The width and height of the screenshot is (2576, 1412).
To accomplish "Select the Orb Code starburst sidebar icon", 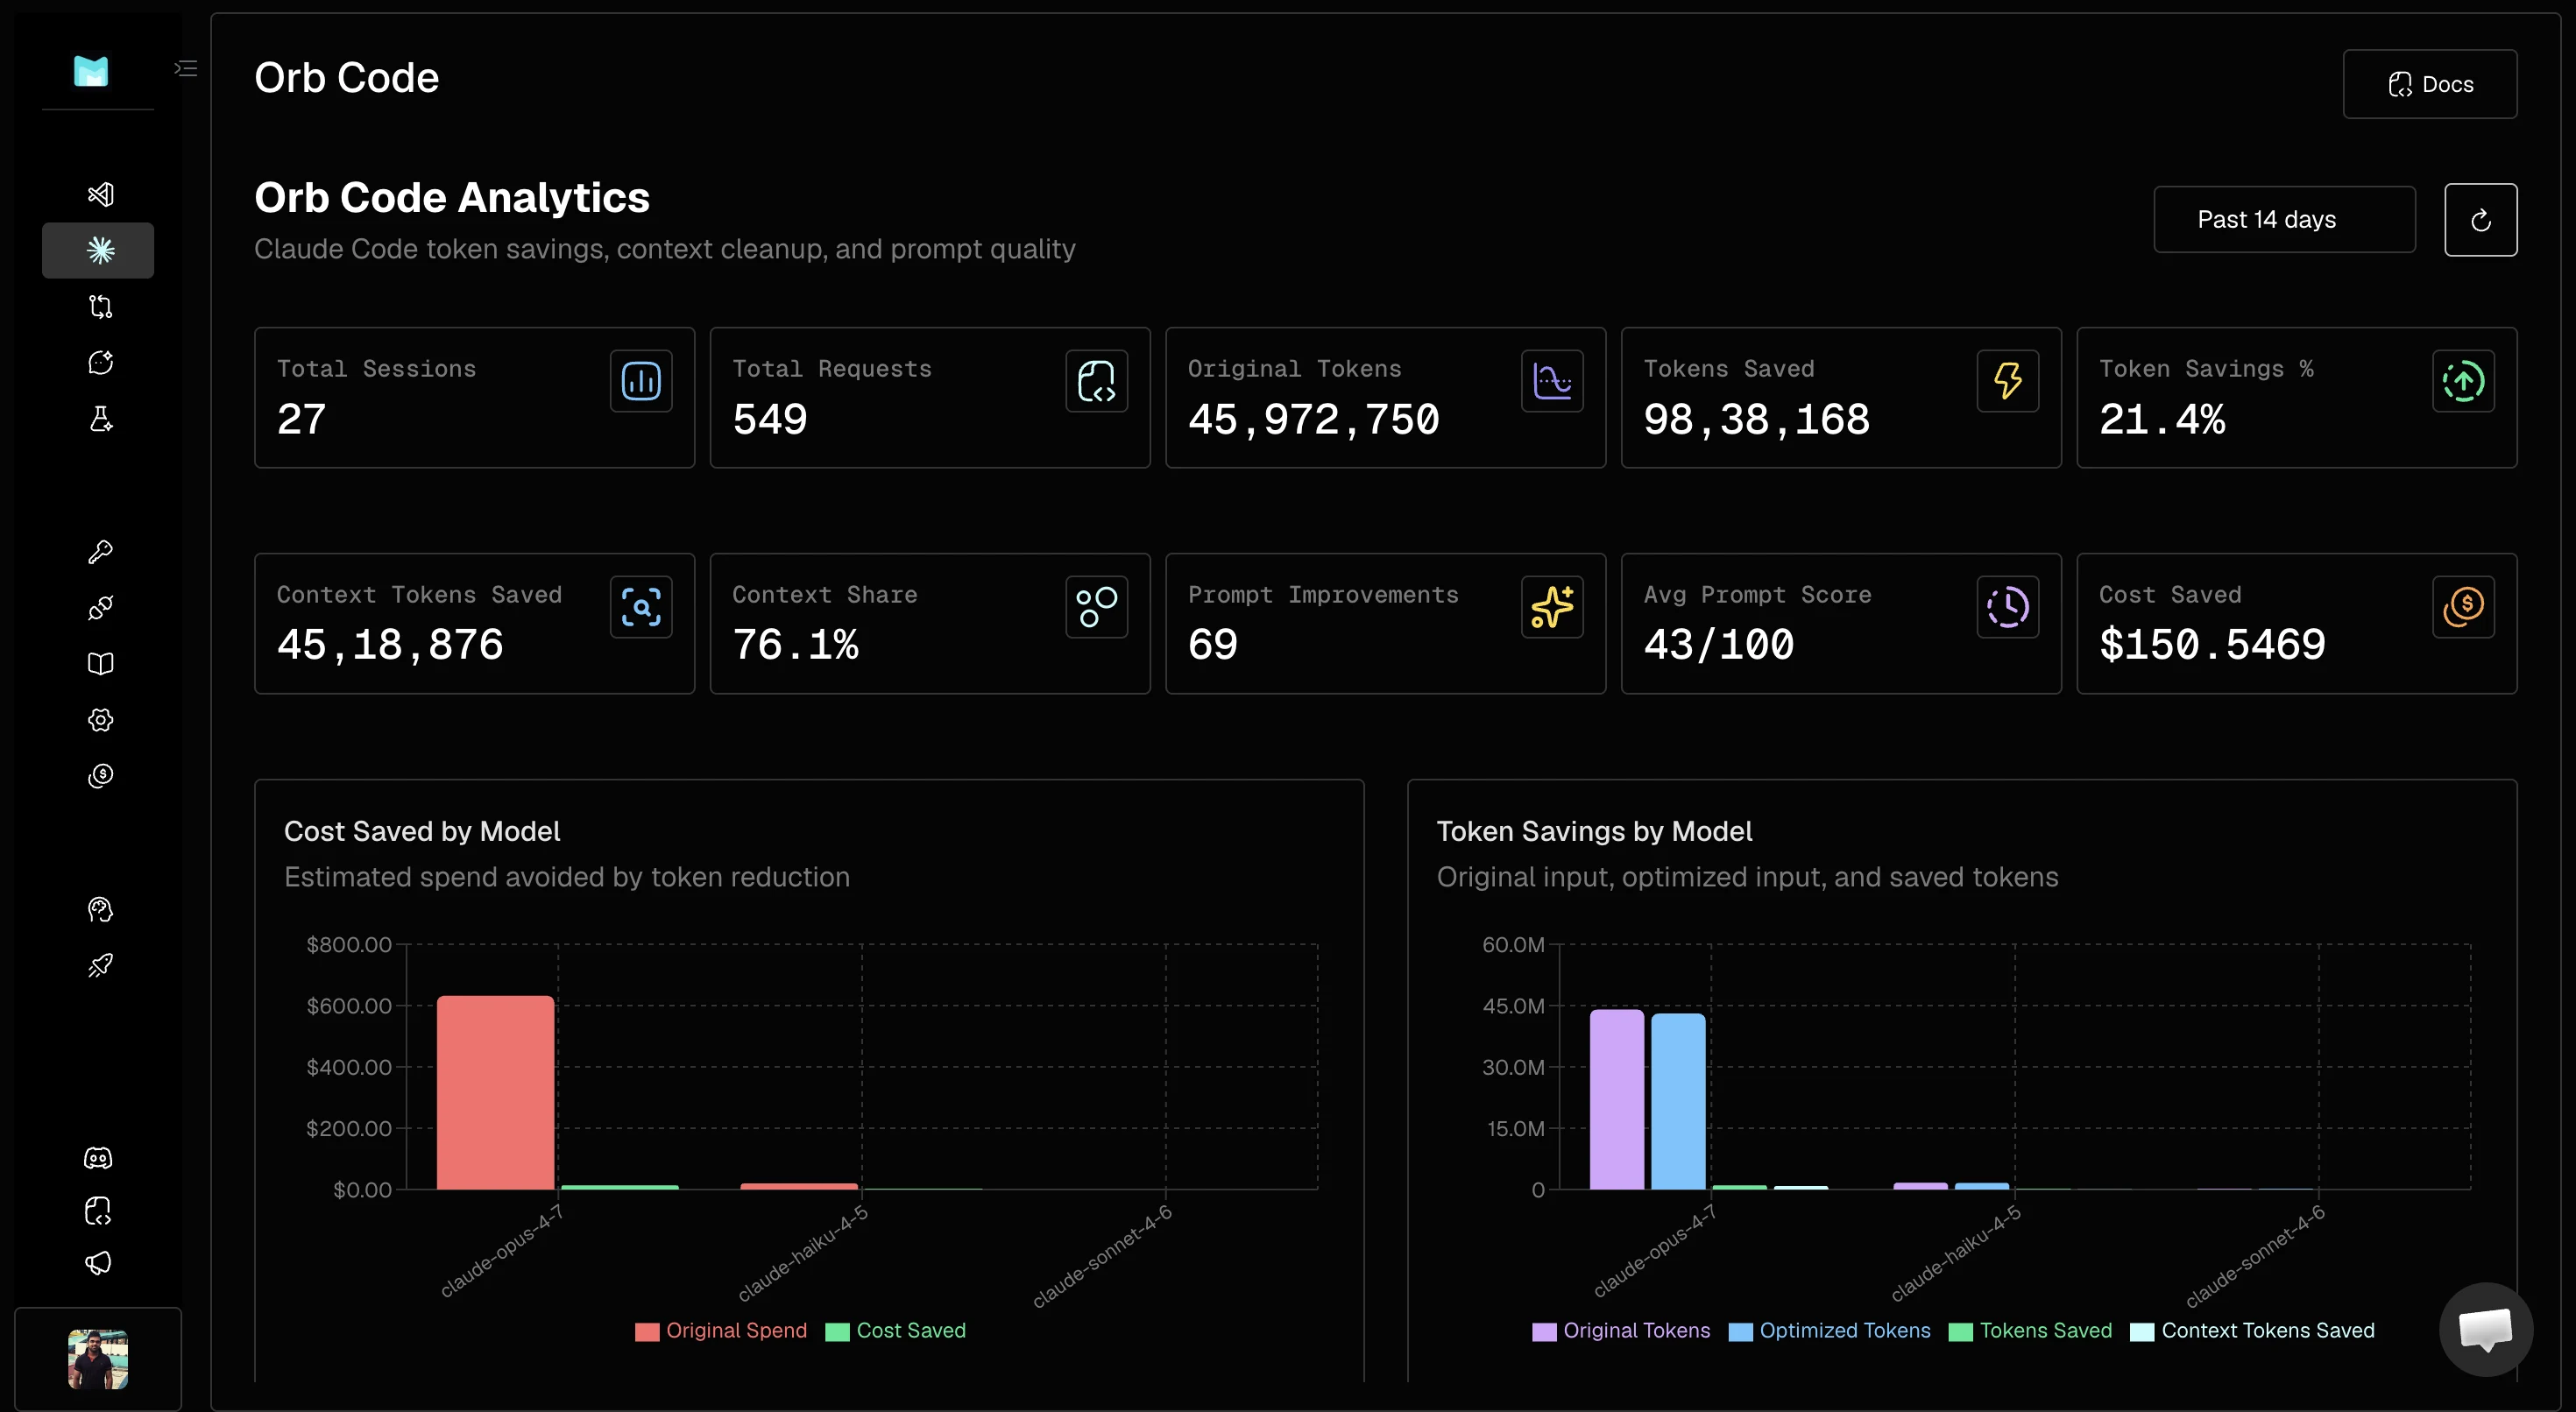I will click(100, 250).
